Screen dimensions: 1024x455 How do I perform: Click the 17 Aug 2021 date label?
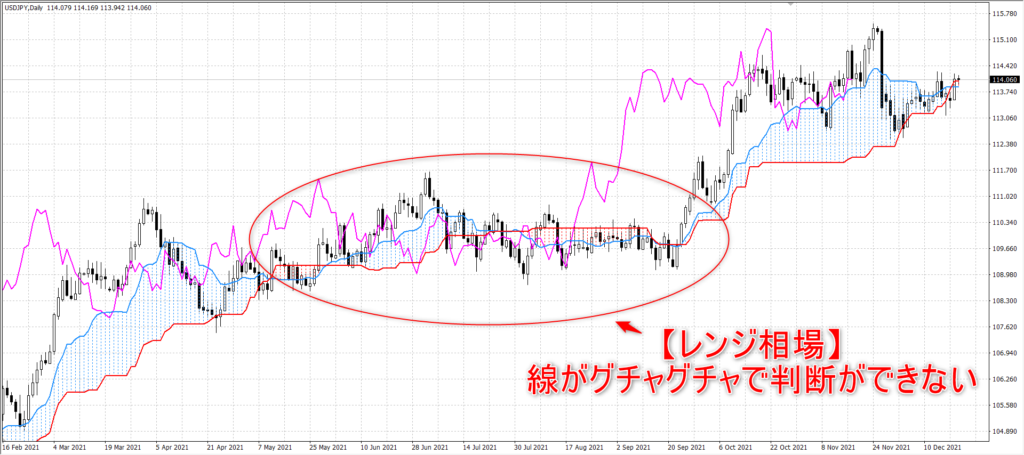coord(584,450)
